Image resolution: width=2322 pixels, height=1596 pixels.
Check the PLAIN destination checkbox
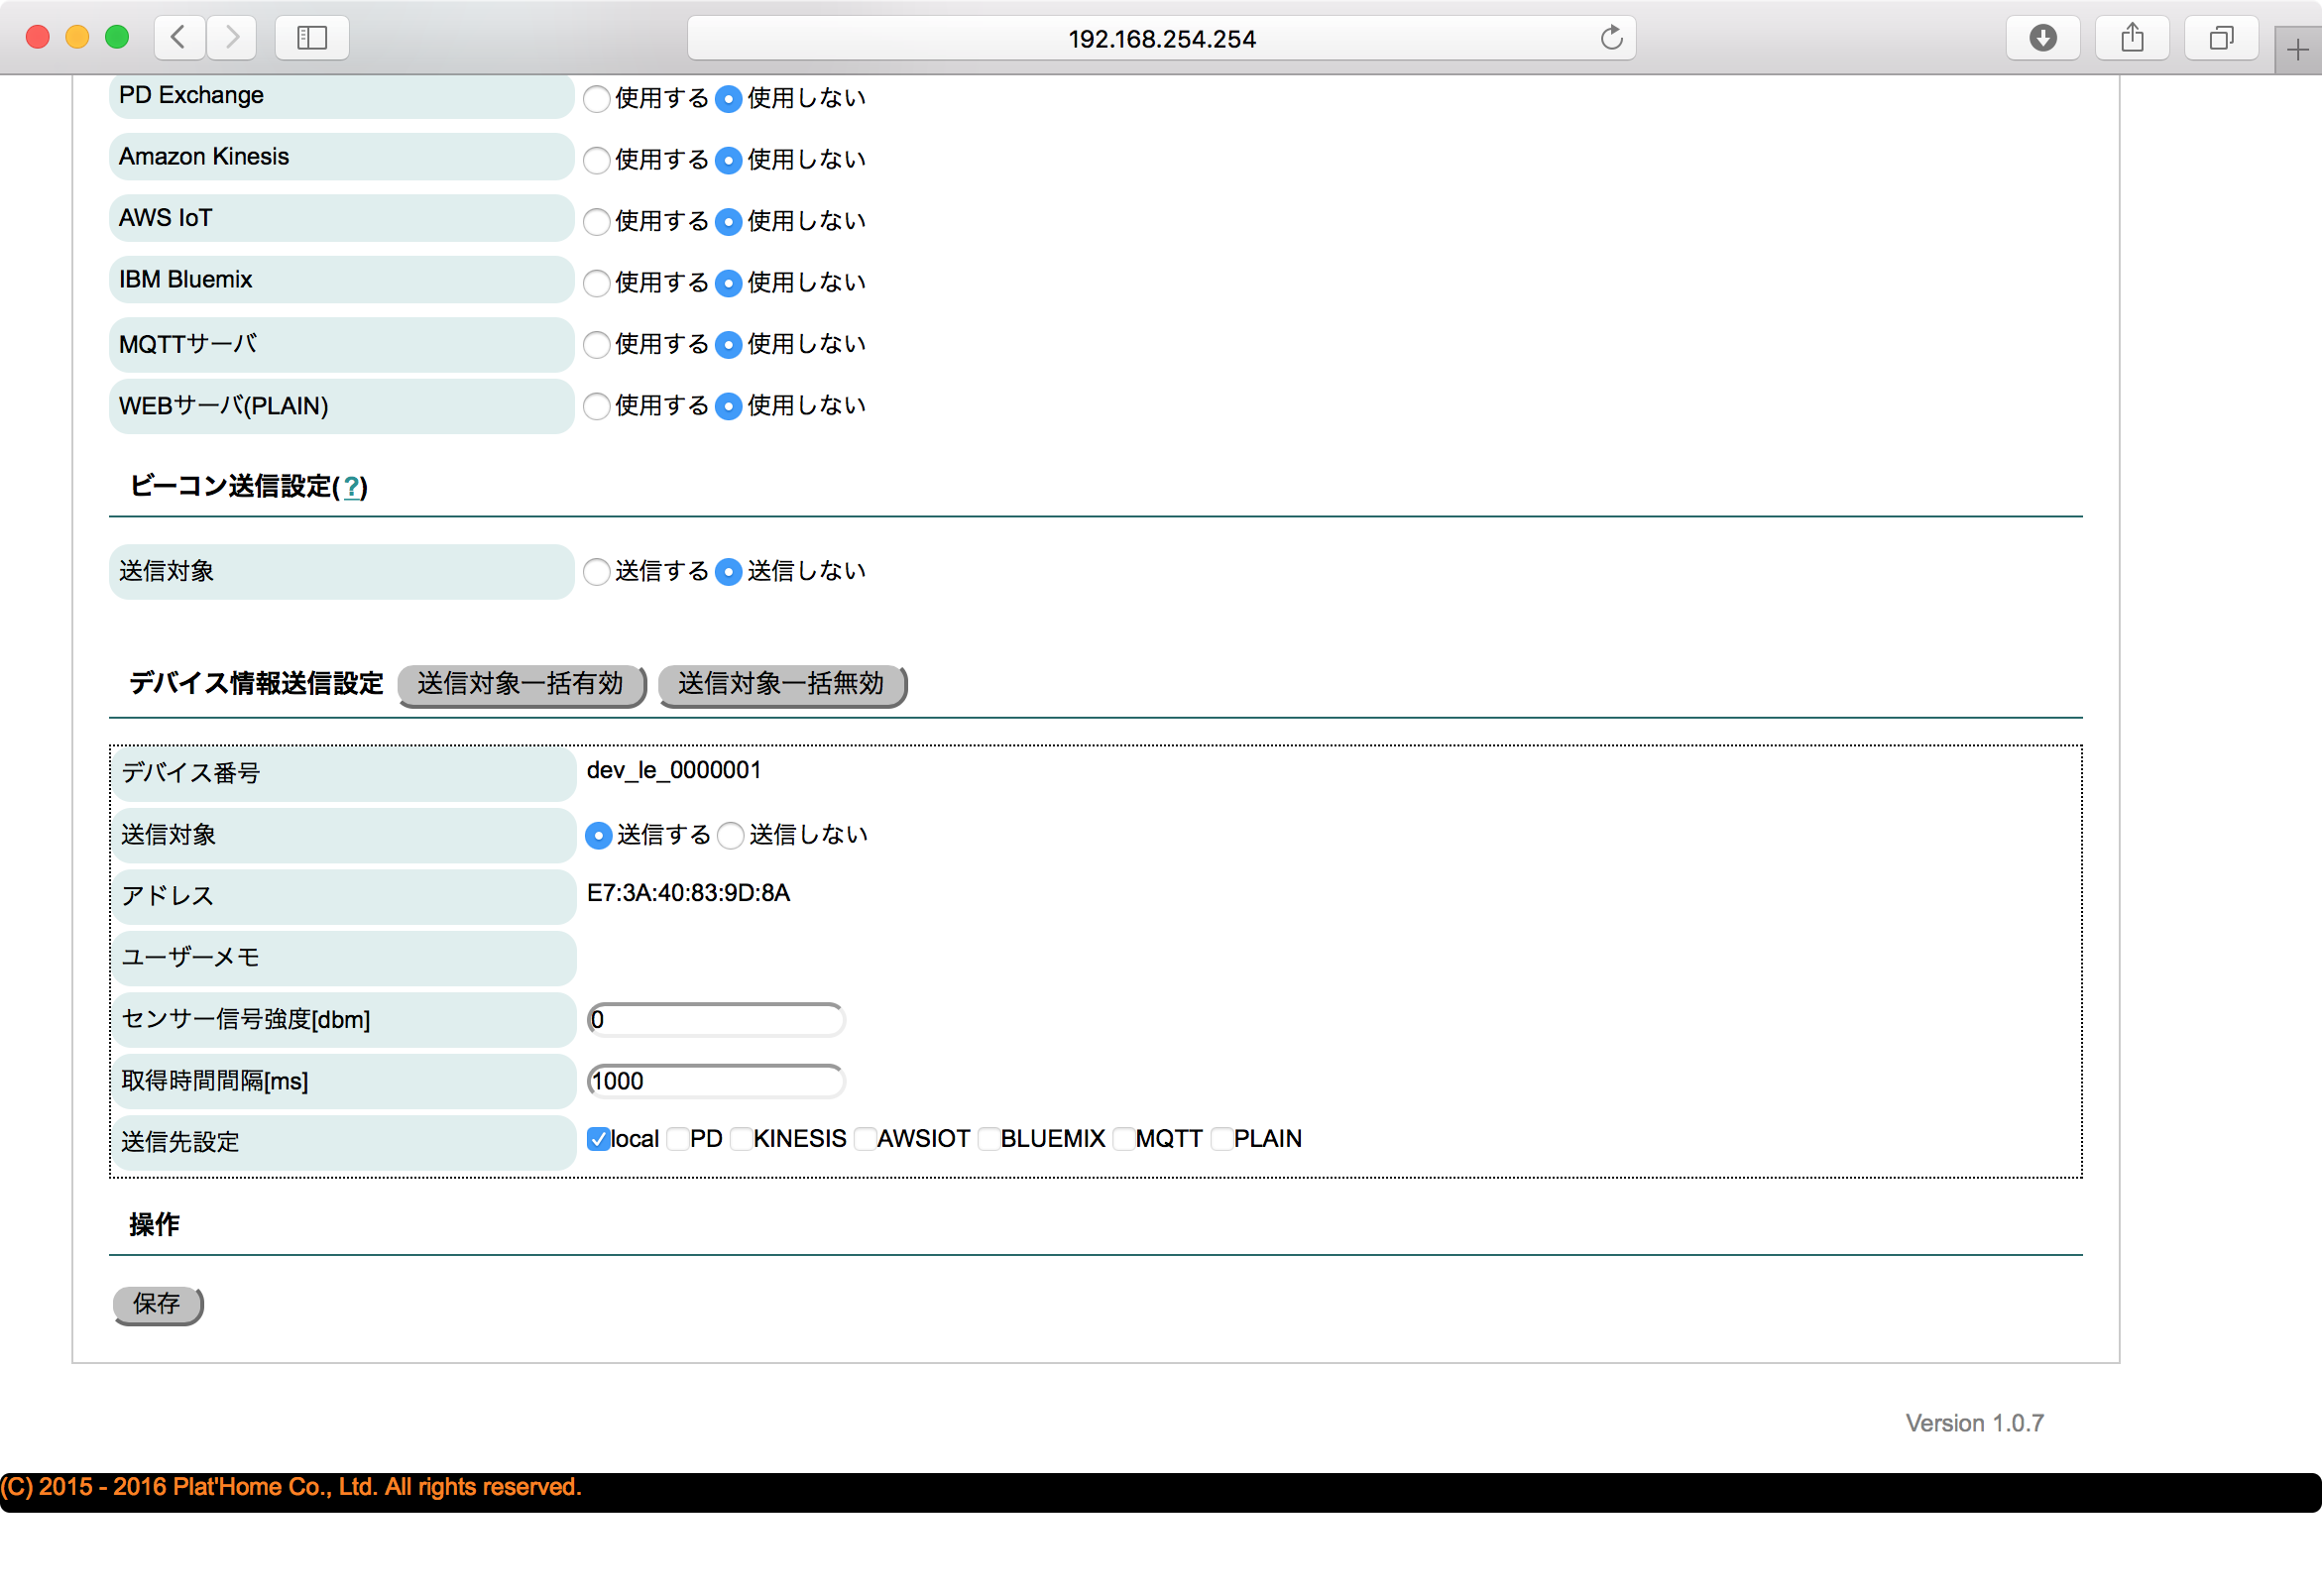(x=1221, y=1139)
